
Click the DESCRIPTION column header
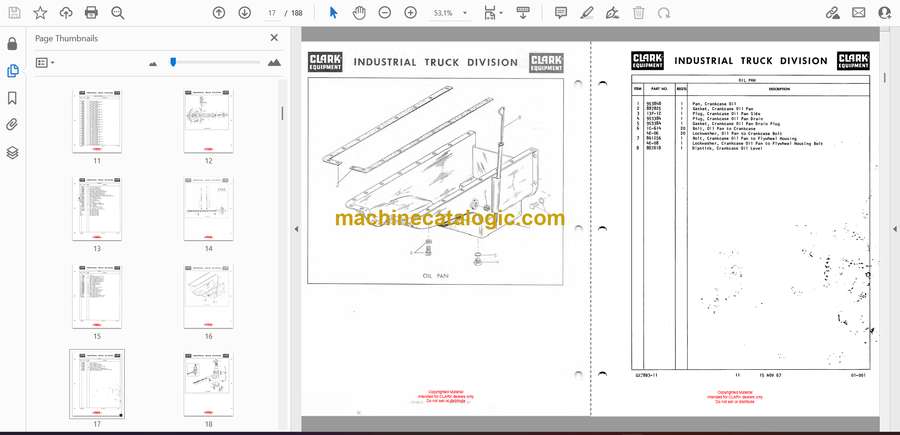[778, 89]
